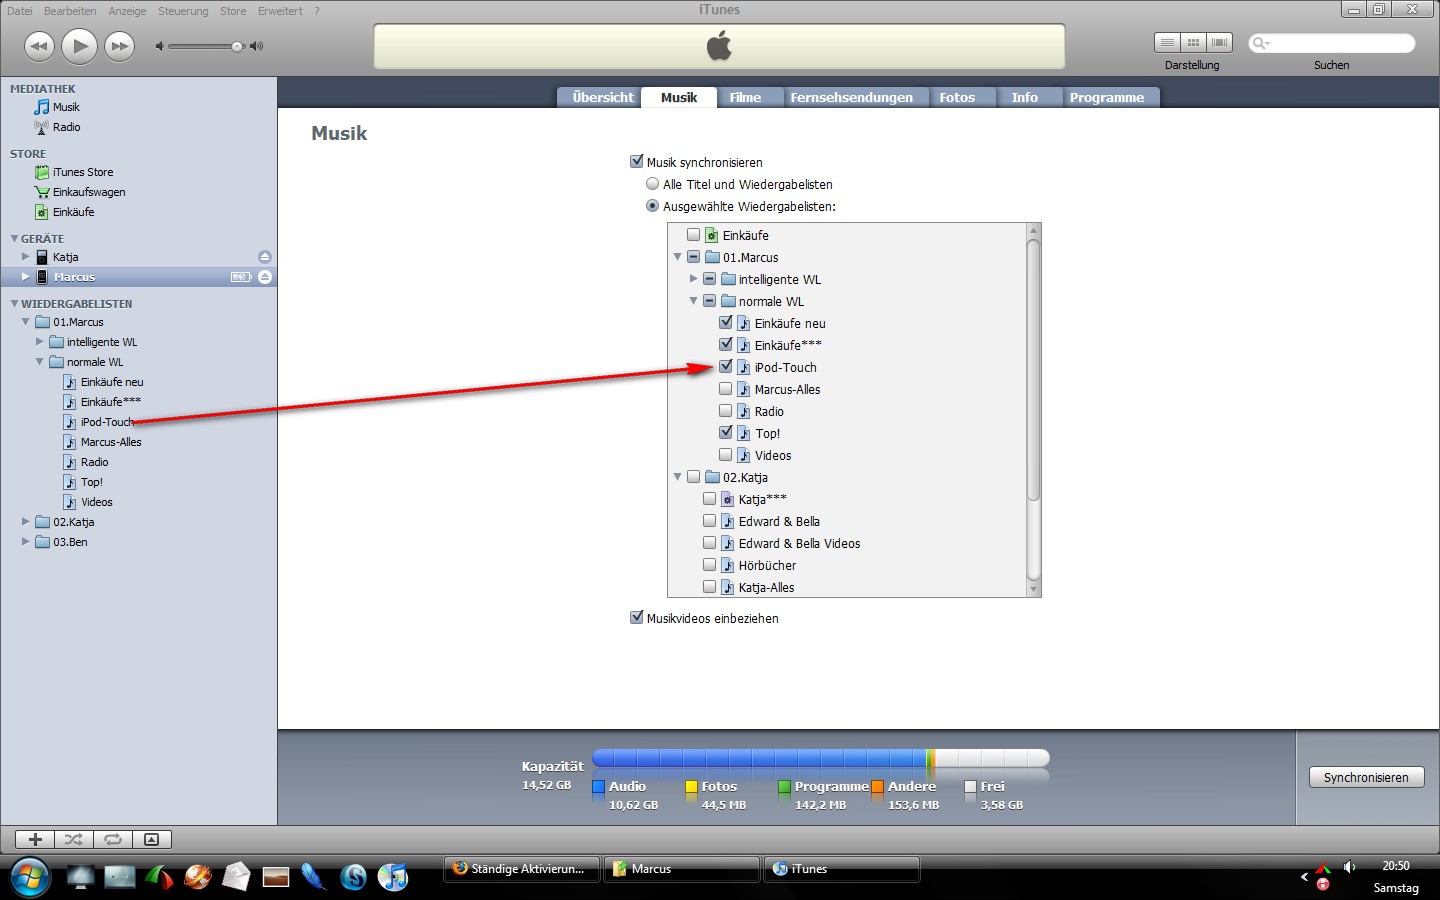Collapse the WIEDERGABELISTEN section

tap(14, 304)
